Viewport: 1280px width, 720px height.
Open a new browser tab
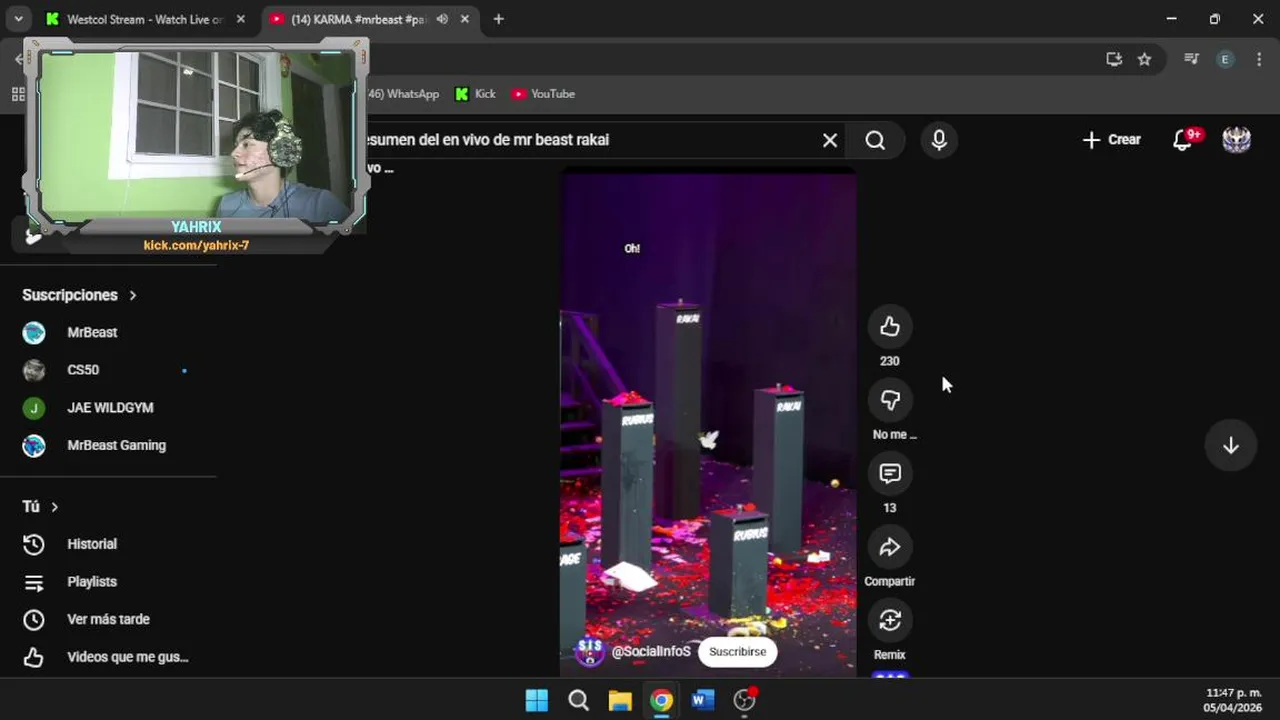(x=498, y=19)
